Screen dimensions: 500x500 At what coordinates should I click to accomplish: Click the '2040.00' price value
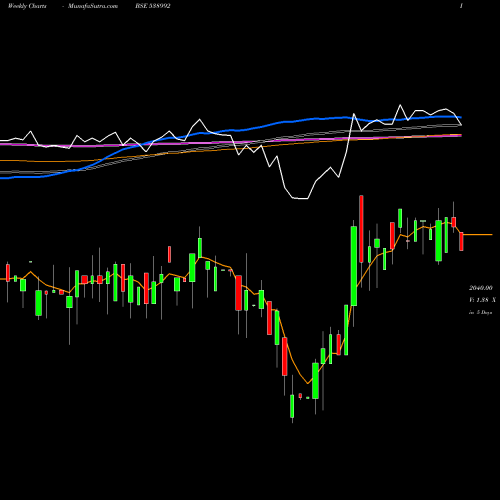481,288
